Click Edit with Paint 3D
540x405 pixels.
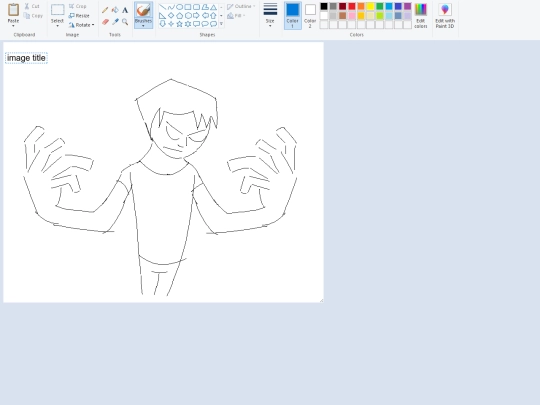tap(445, 15)
